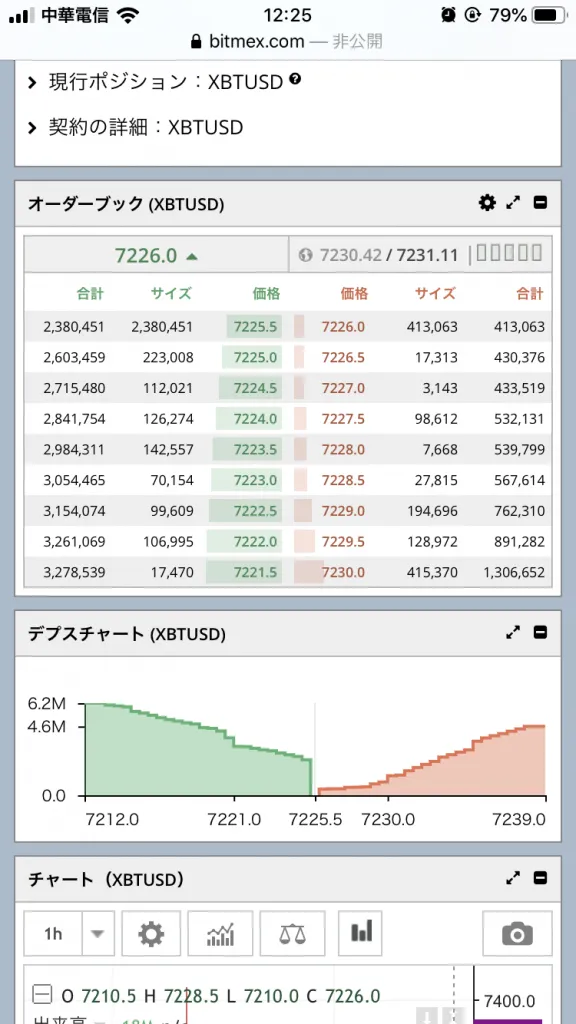Open chart settings gear
The image size is (576, 1024).
pos(151,933)
